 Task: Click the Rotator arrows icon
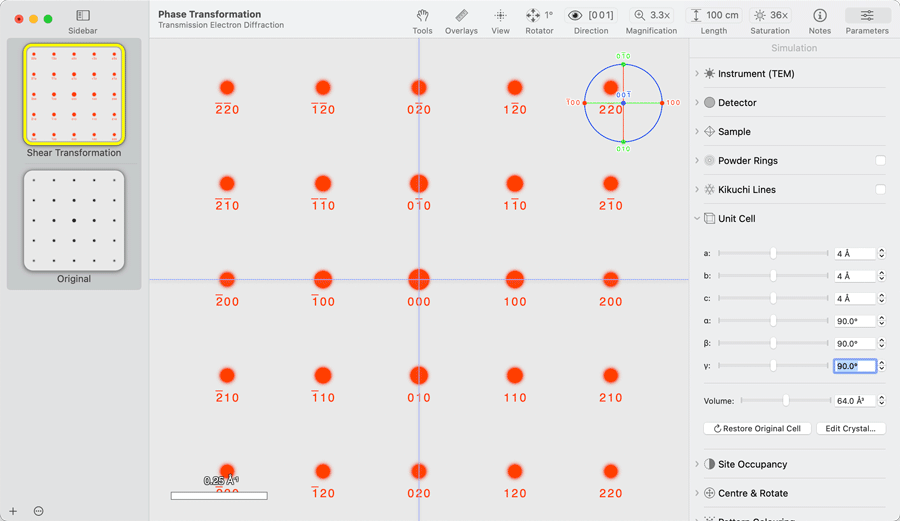pyautogui.click(x=533, y=15)
